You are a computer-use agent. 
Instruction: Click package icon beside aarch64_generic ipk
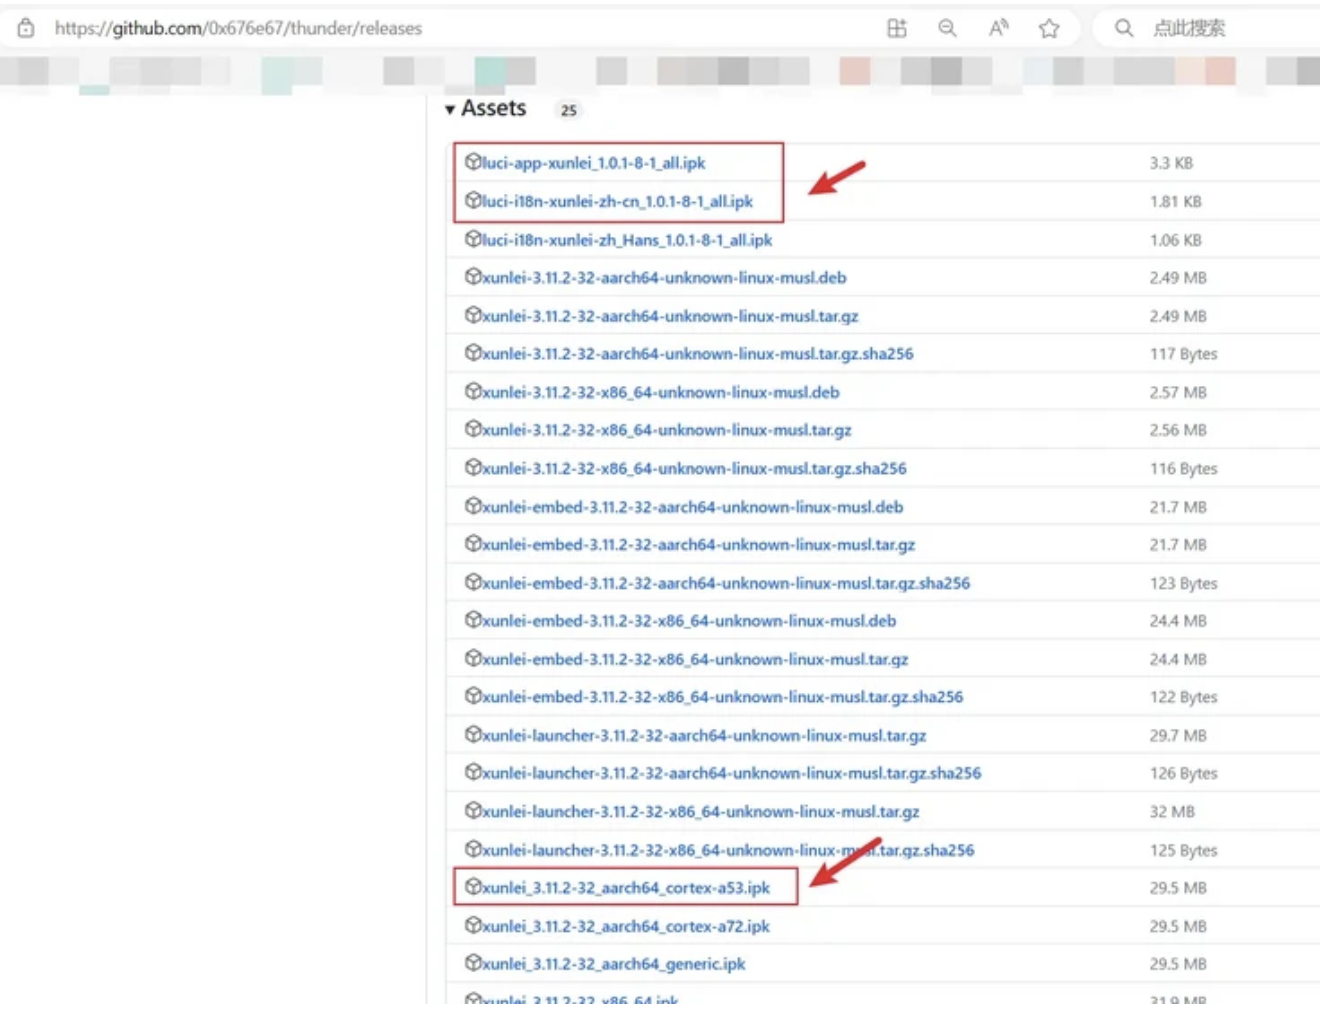point(473,964)
